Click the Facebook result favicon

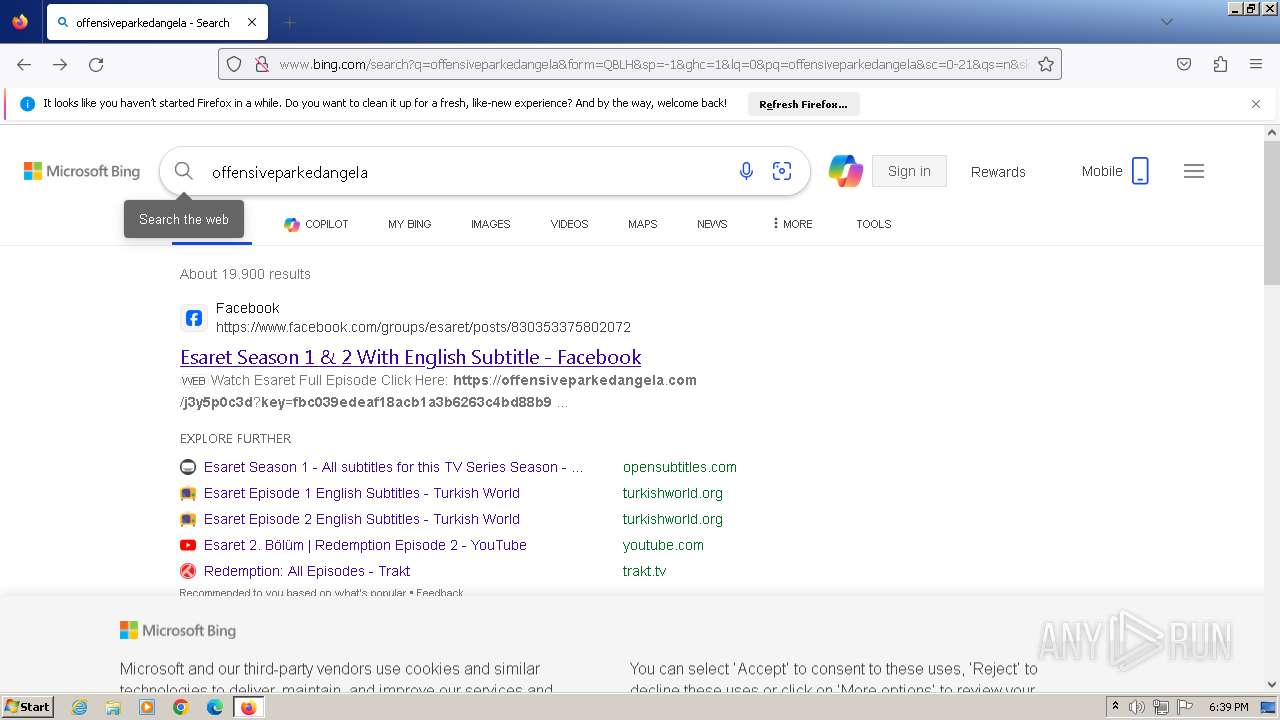194,318
